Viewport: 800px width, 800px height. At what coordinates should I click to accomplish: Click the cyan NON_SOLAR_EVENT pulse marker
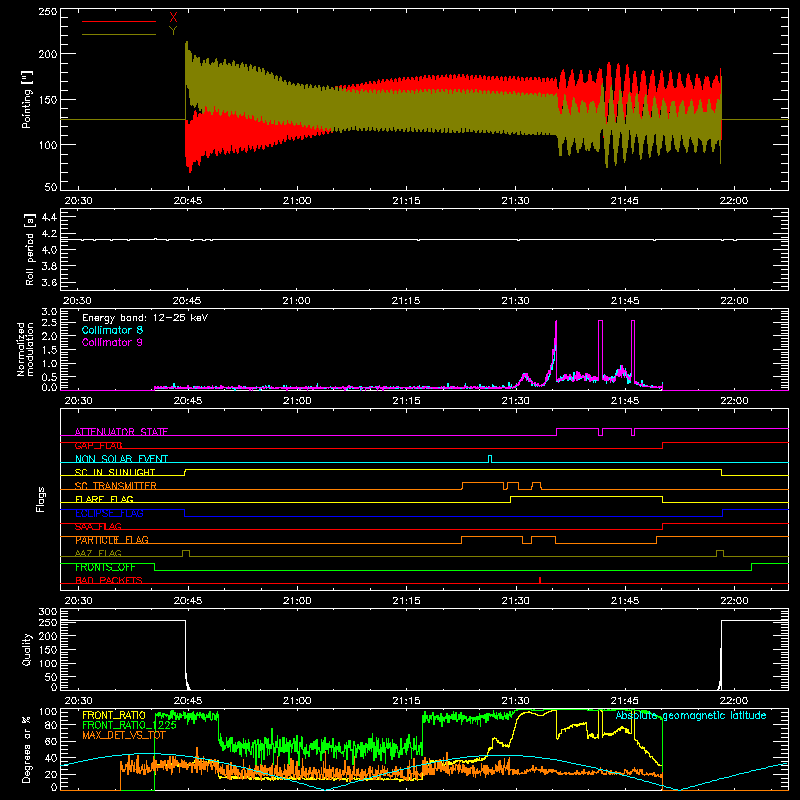pos(490,459)
